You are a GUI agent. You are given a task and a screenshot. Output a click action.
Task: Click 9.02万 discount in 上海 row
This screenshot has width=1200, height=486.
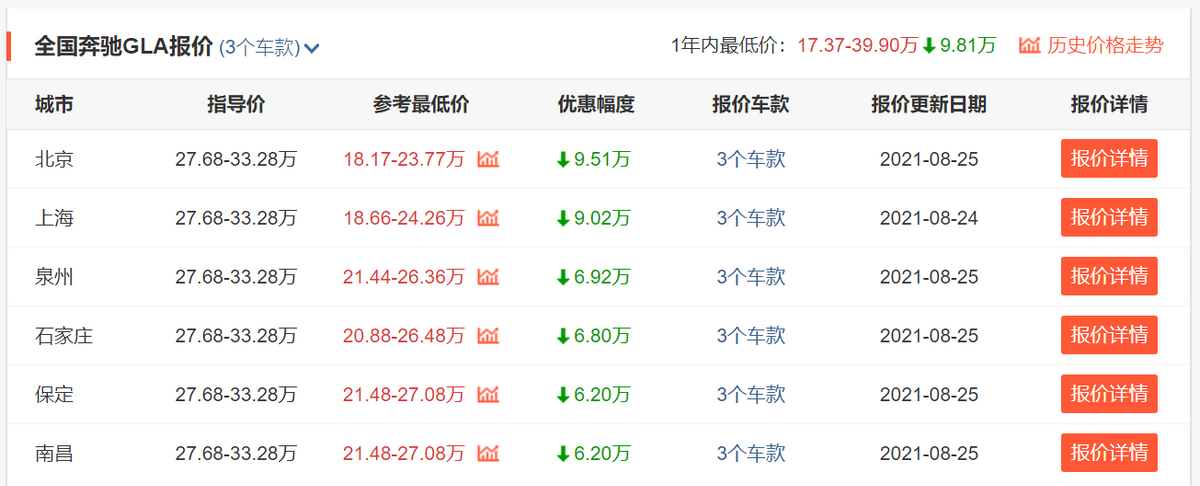[x=602, y=218]
